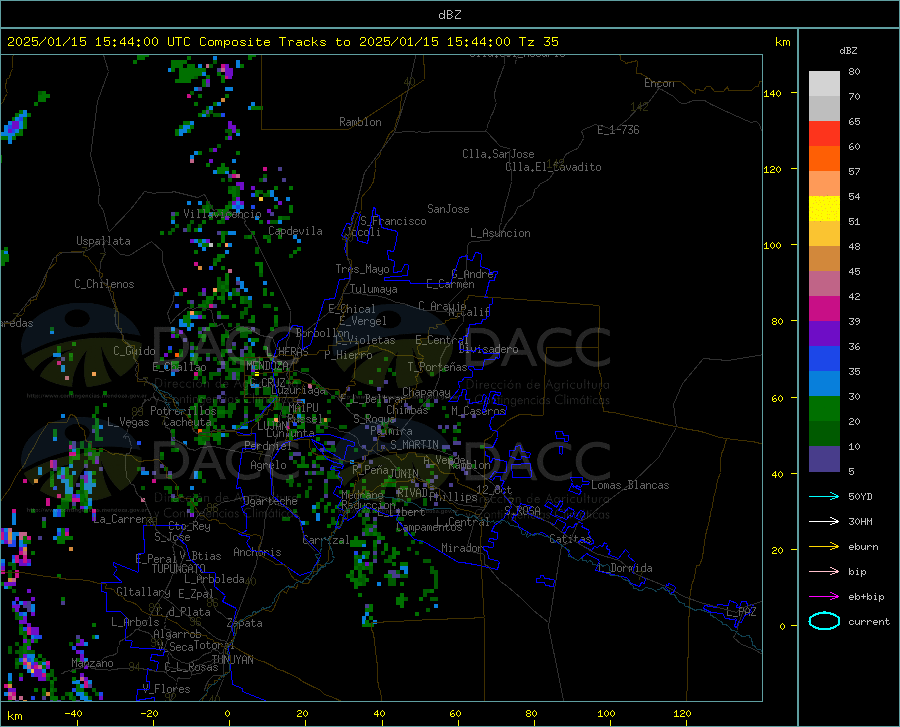Click the dBZ heading above the color scale
This screenshot has width=900, height=727.
(x=848, y=50)
